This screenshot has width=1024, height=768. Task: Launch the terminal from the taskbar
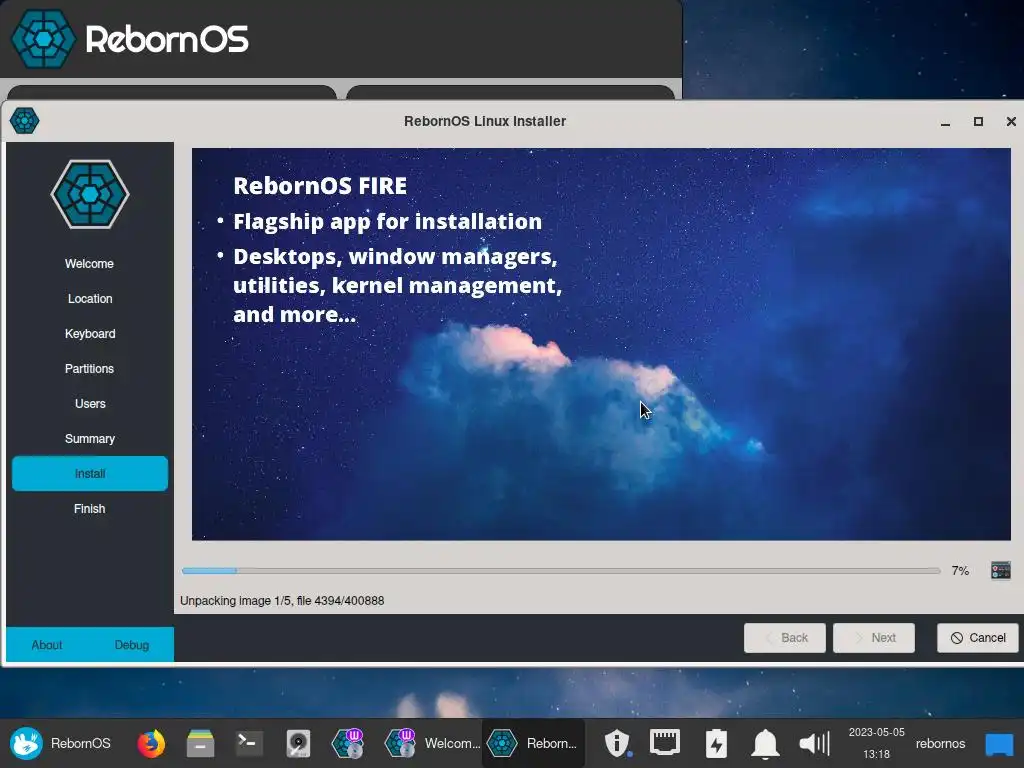point(249,743)
